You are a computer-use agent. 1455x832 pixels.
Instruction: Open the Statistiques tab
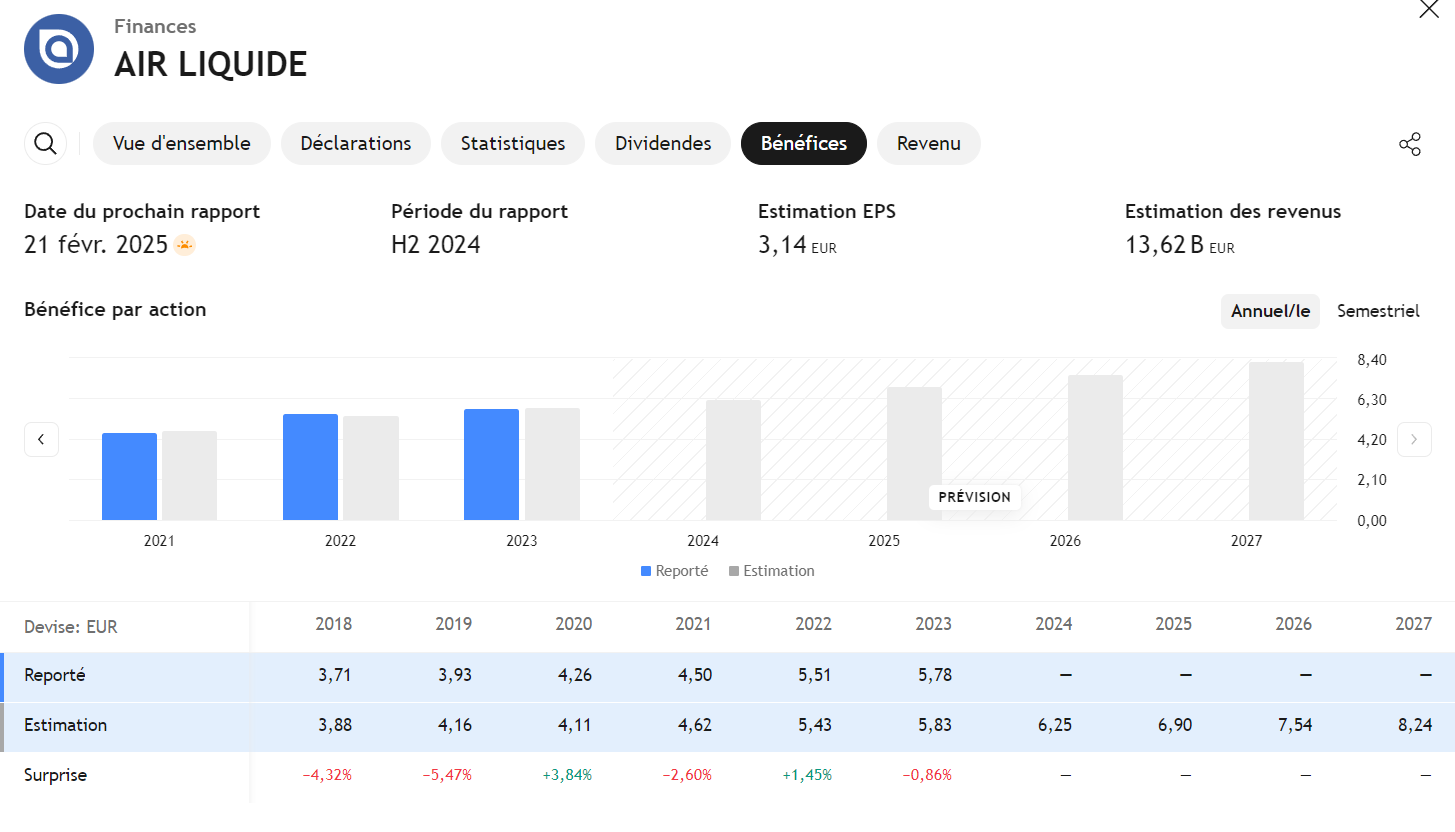click(x=513, y=144)
